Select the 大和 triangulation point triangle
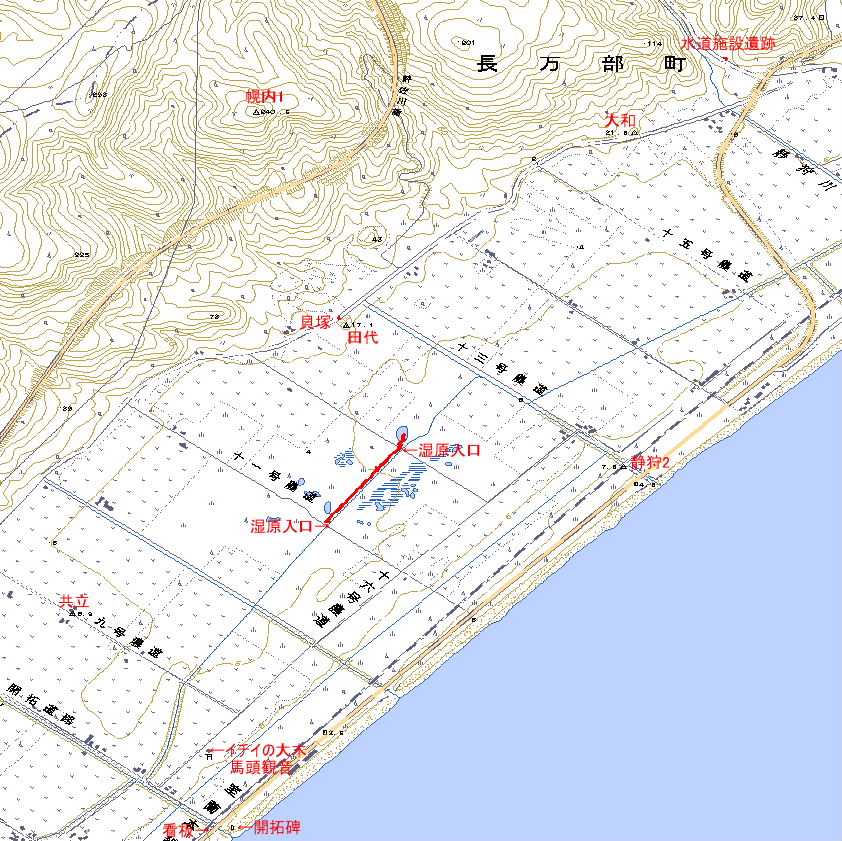Screen dimensions: 842x841 coord(635,132)
